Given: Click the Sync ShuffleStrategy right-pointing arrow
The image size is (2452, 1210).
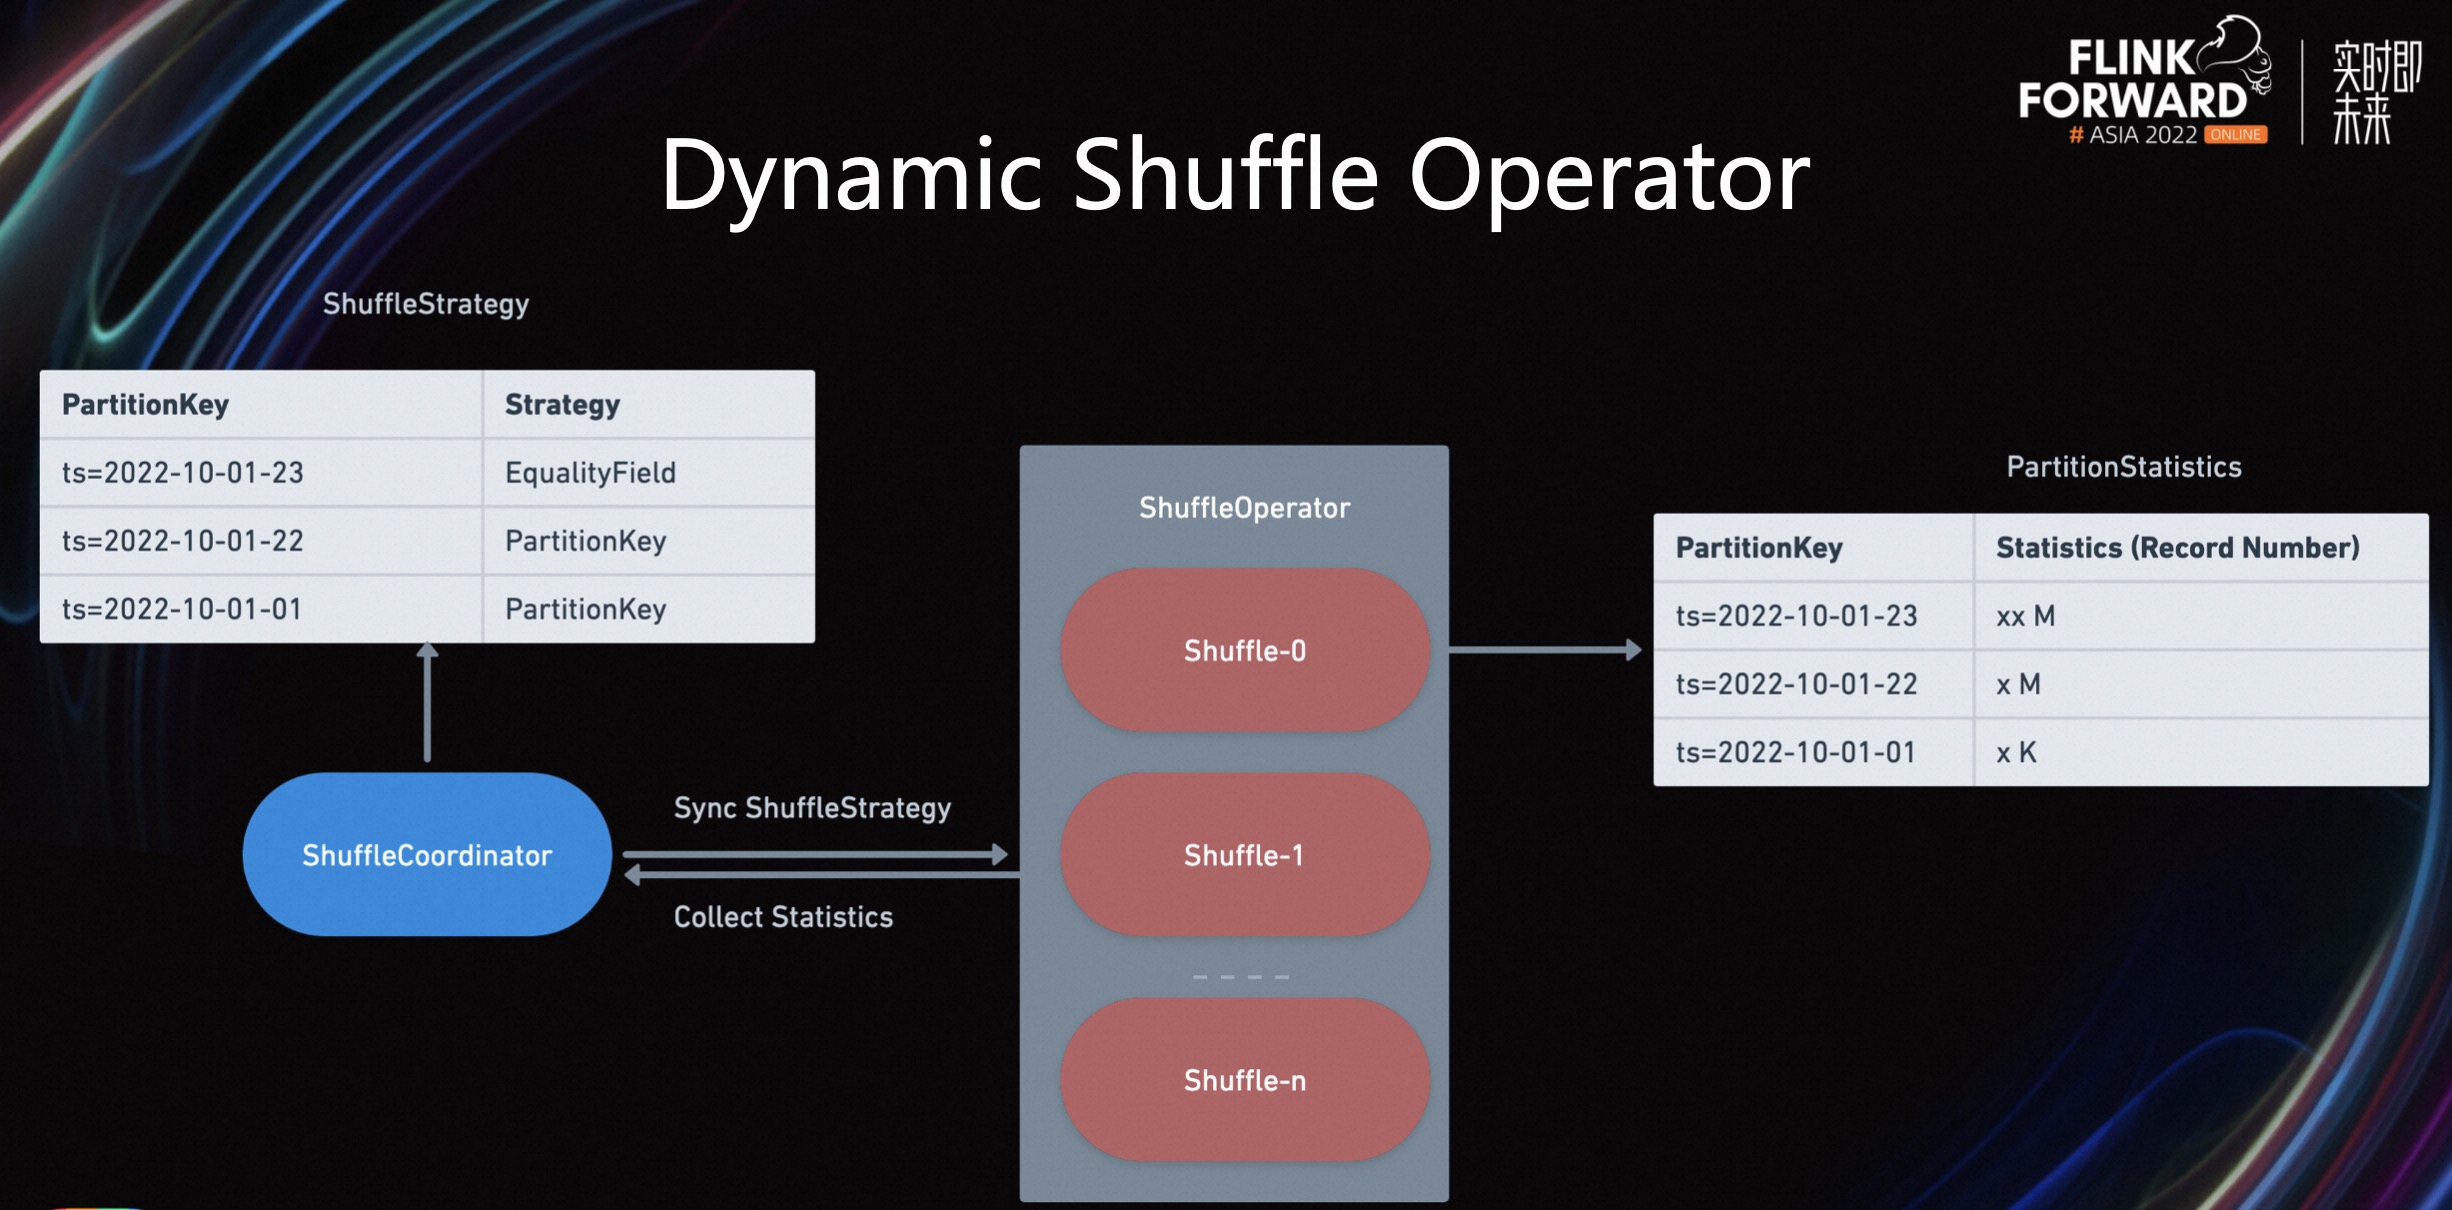Looking at the screenshot, I should click(x=815, y=854).
